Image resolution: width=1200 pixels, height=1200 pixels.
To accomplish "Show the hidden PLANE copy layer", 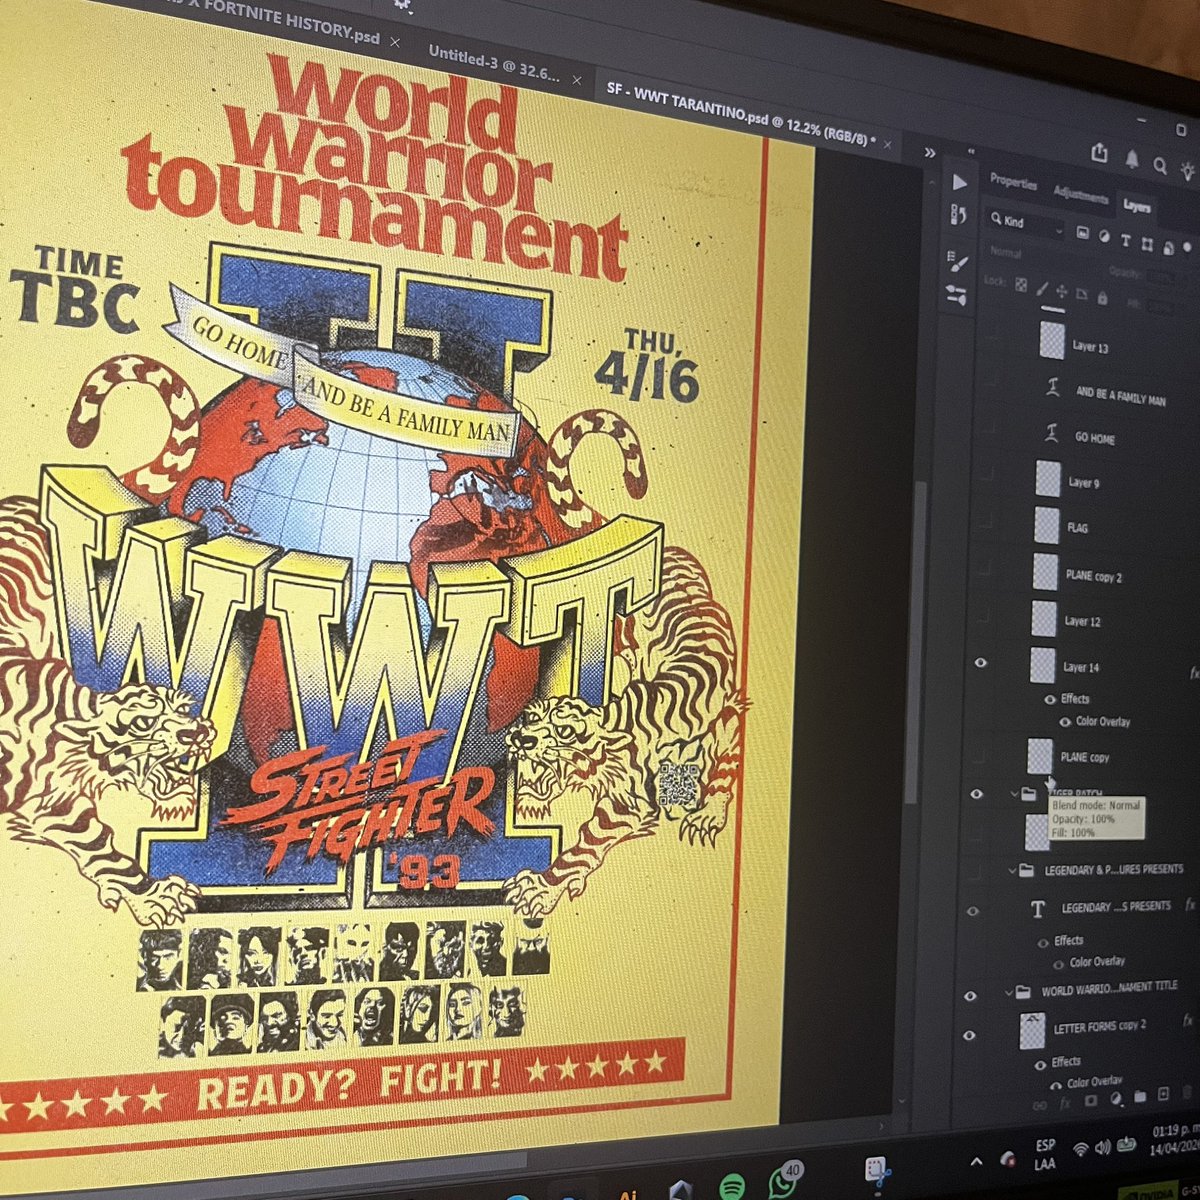I will click(x=977, y=757).
